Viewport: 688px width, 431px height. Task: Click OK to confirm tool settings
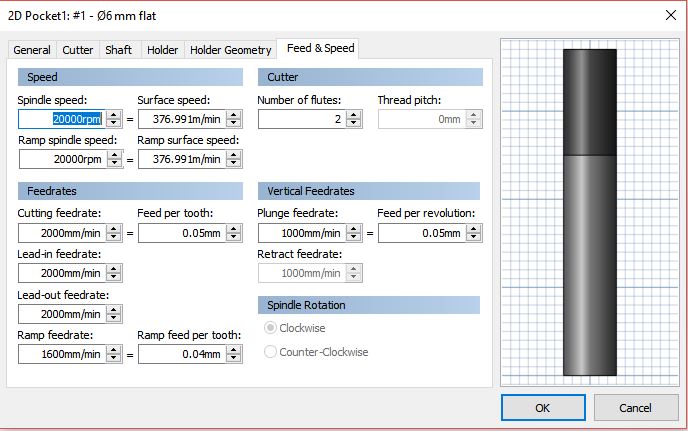pos(543,407)
